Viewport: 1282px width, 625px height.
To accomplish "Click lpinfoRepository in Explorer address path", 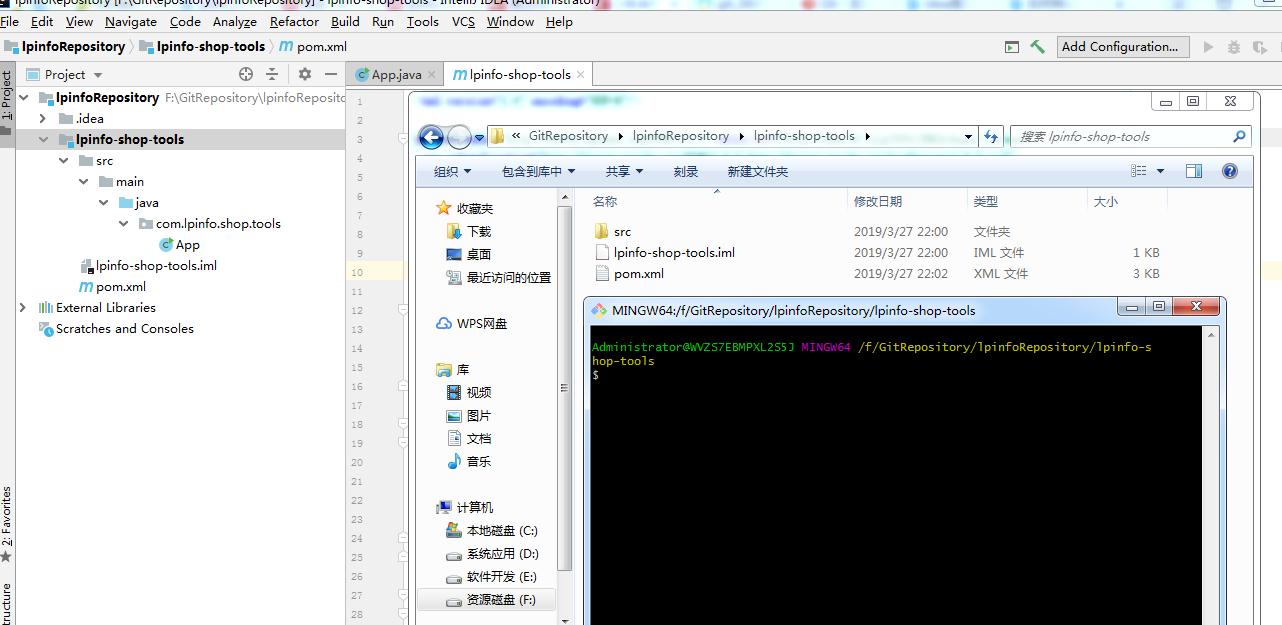I will [681, 136].
